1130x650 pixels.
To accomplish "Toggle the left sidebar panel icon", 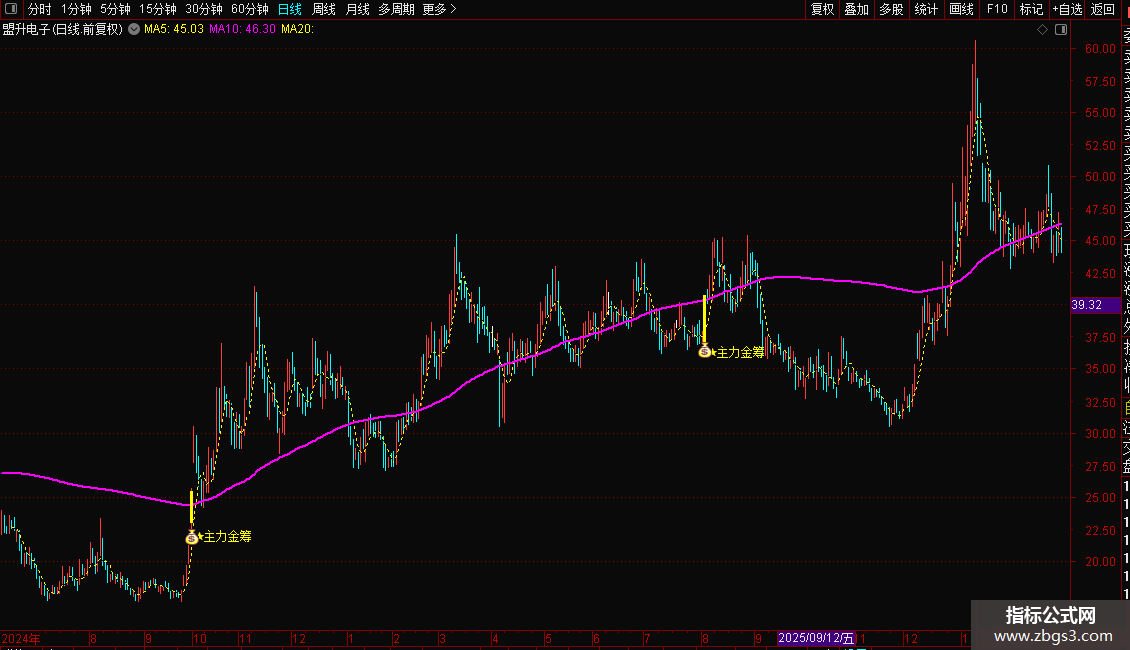I will [11, 9].
